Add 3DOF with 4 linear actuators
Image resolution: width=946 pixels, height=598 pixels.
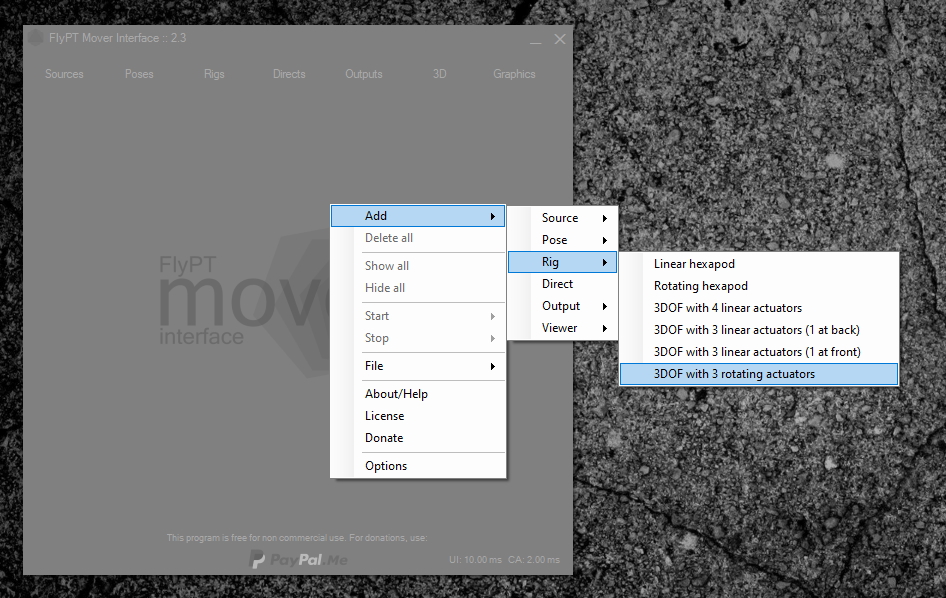pos(759,308)
